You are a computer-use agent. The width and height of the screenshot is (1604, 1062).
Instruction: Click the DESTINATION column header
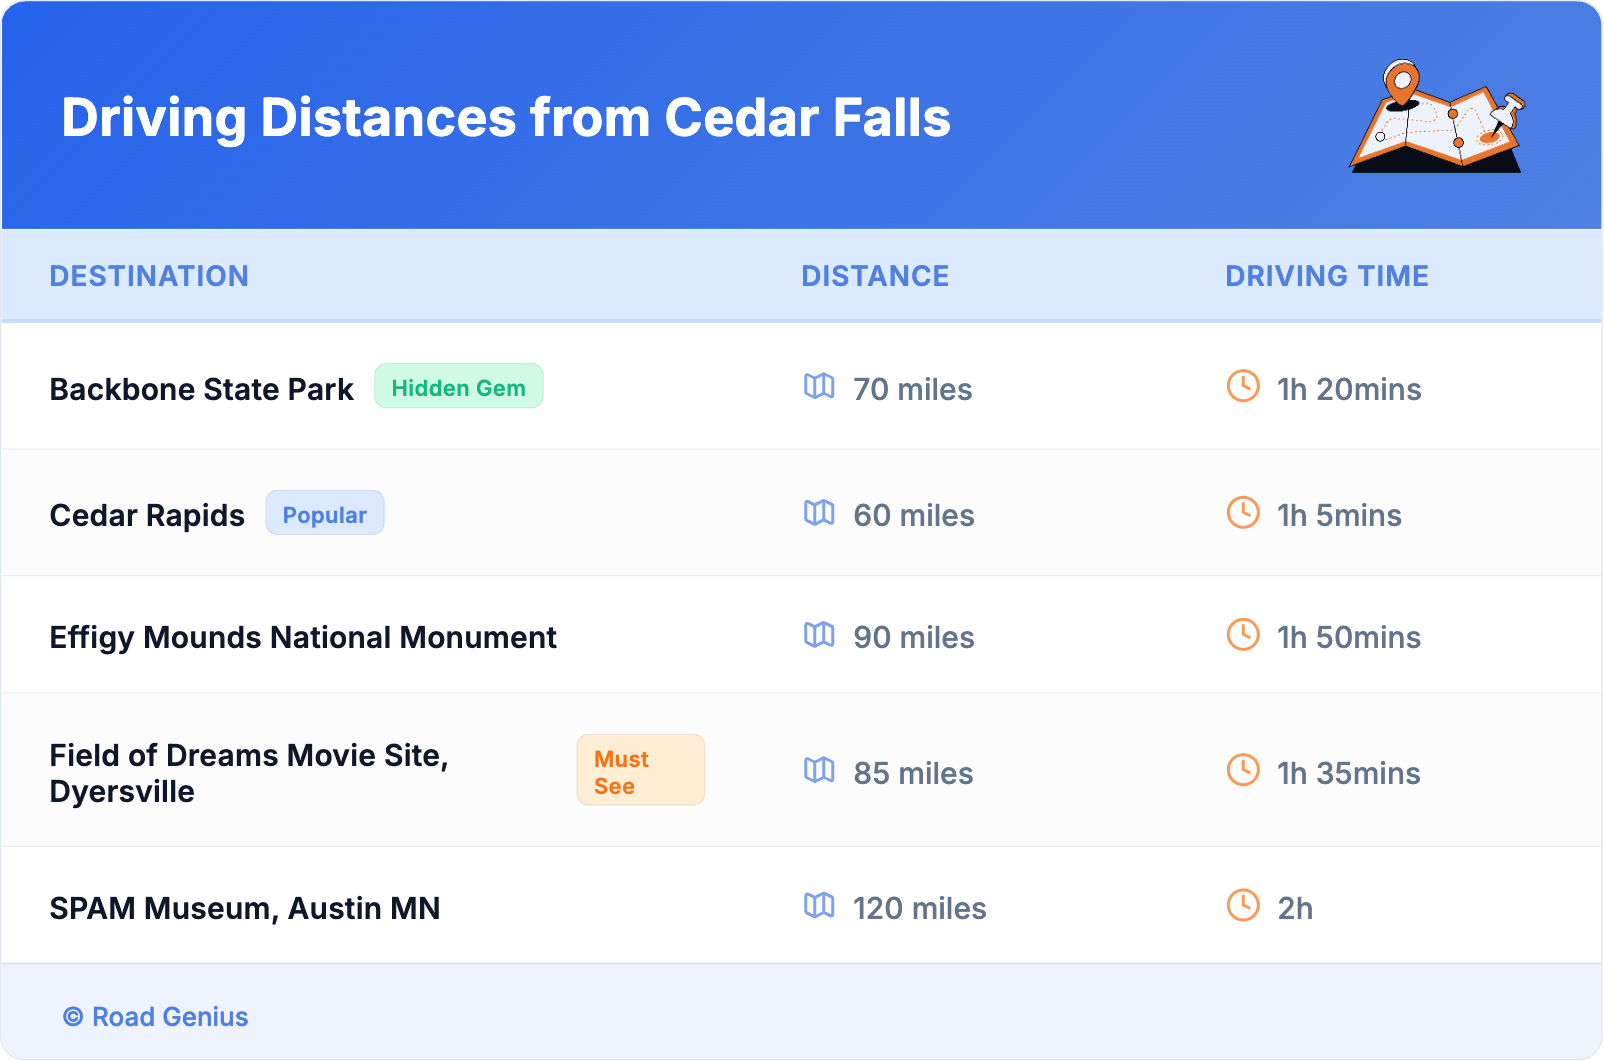click(149, 276)
